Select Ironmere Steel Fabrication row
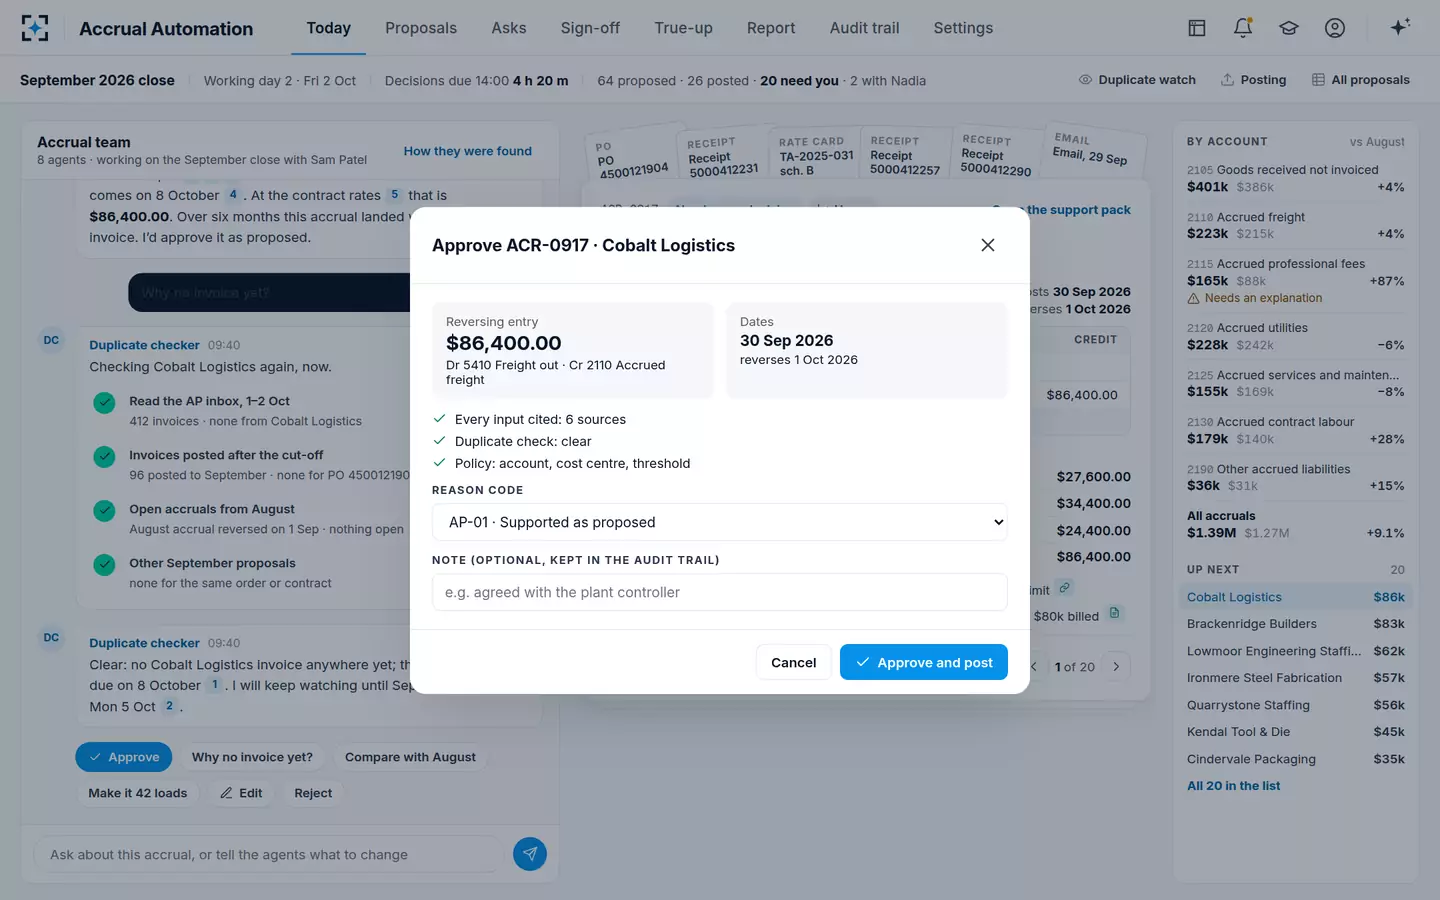 click(x=1296, y=678)
